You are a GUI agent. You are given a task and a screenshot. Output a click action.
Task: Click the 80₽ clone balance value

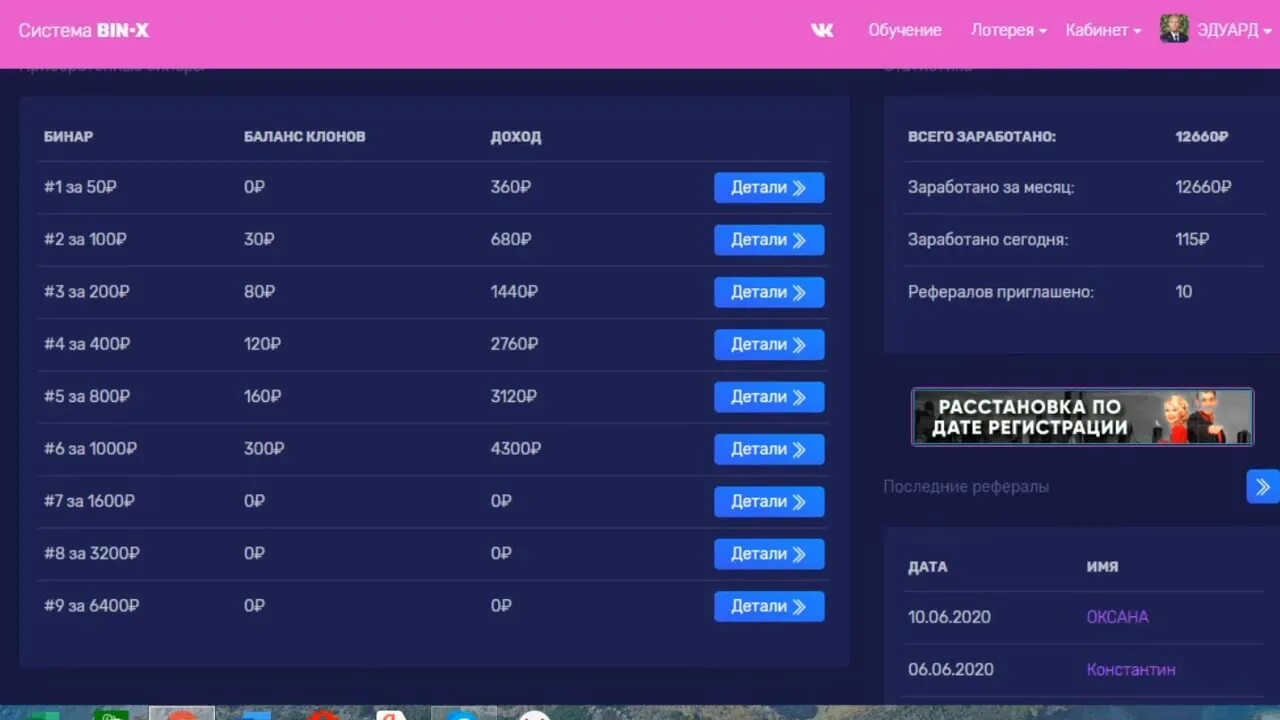point(259,292)
